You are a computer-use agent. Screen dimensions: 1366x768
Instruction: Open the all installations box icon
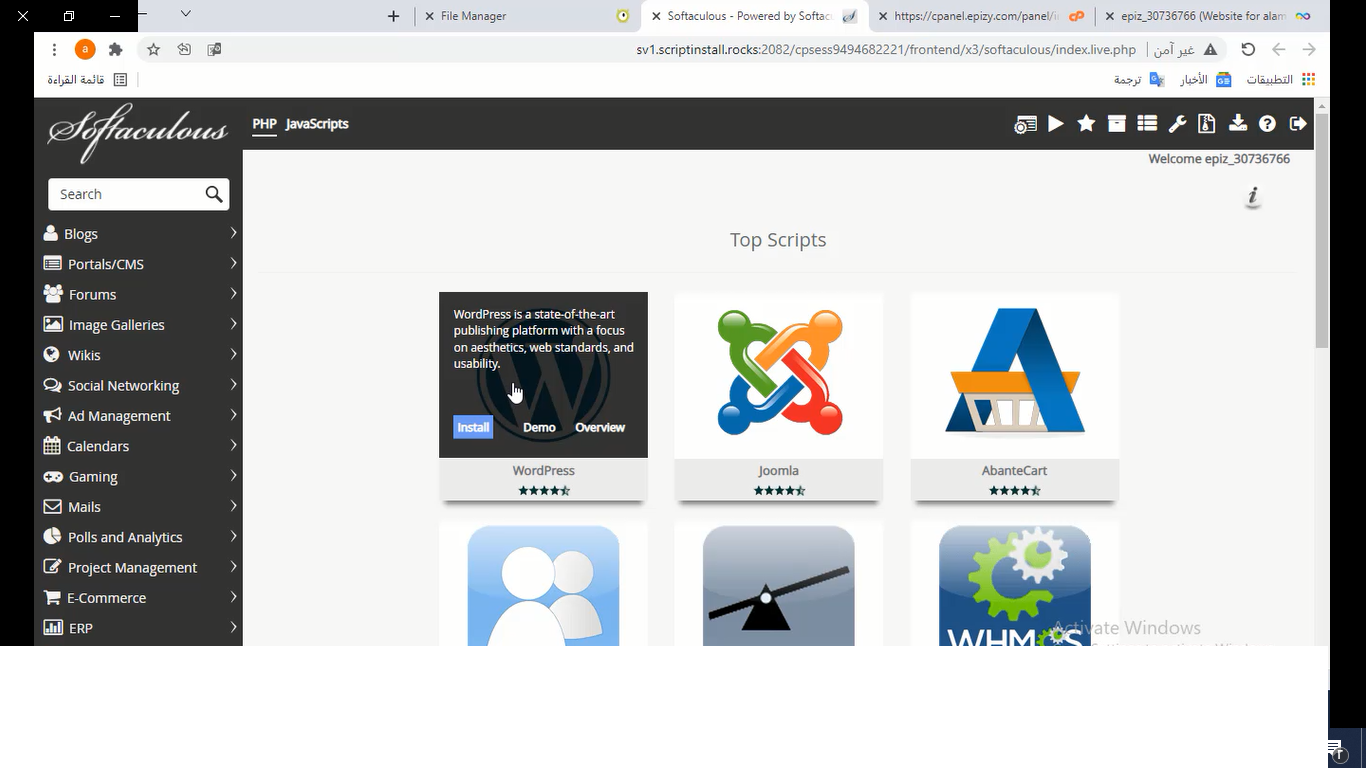(1117, 124)
